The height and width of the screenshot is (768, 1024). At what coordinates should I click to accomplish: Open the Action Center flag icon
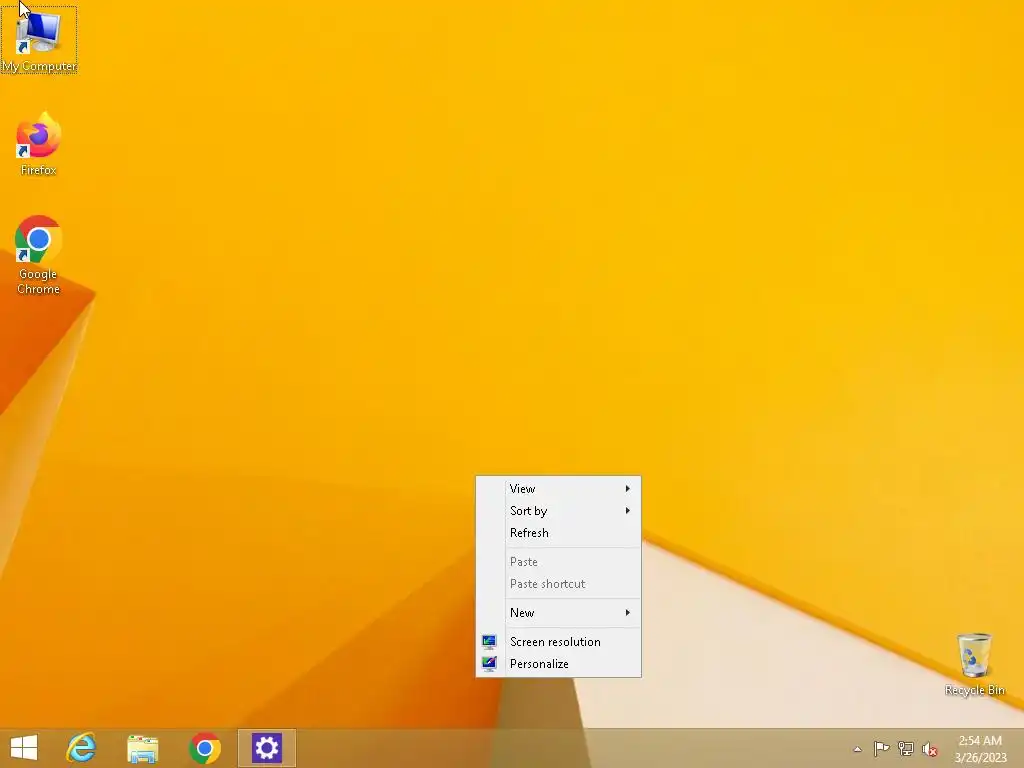tap(881, 748)
